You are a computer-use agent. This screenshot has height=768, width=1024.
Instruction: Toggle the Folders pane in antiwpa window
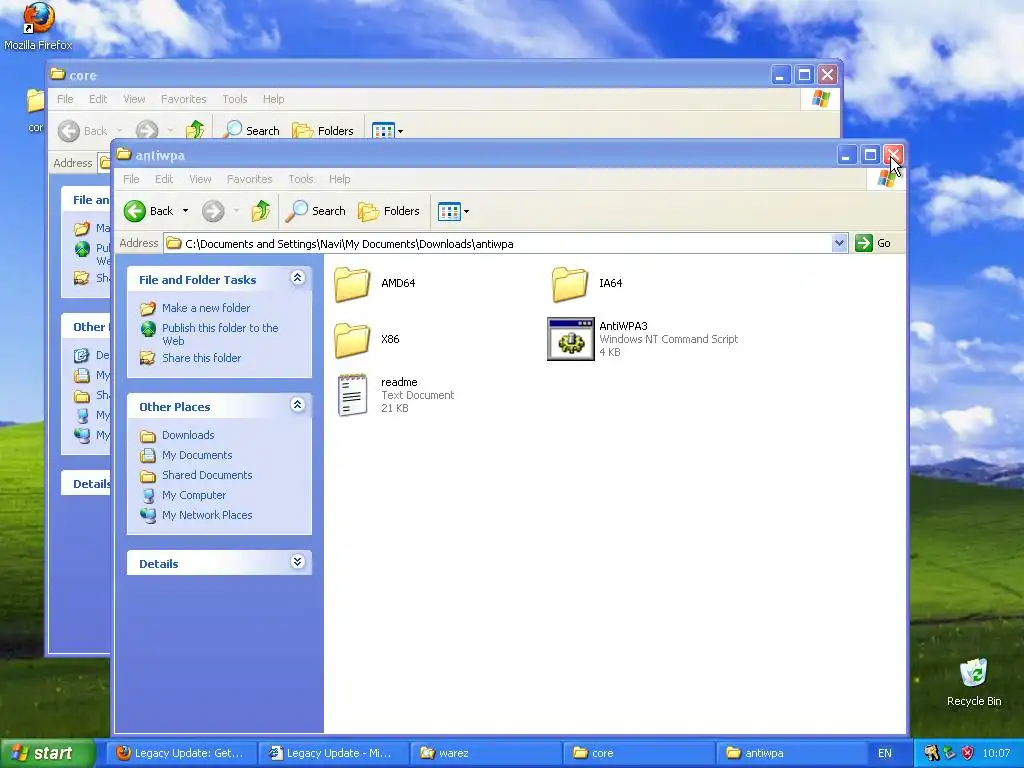coord(389,211)
